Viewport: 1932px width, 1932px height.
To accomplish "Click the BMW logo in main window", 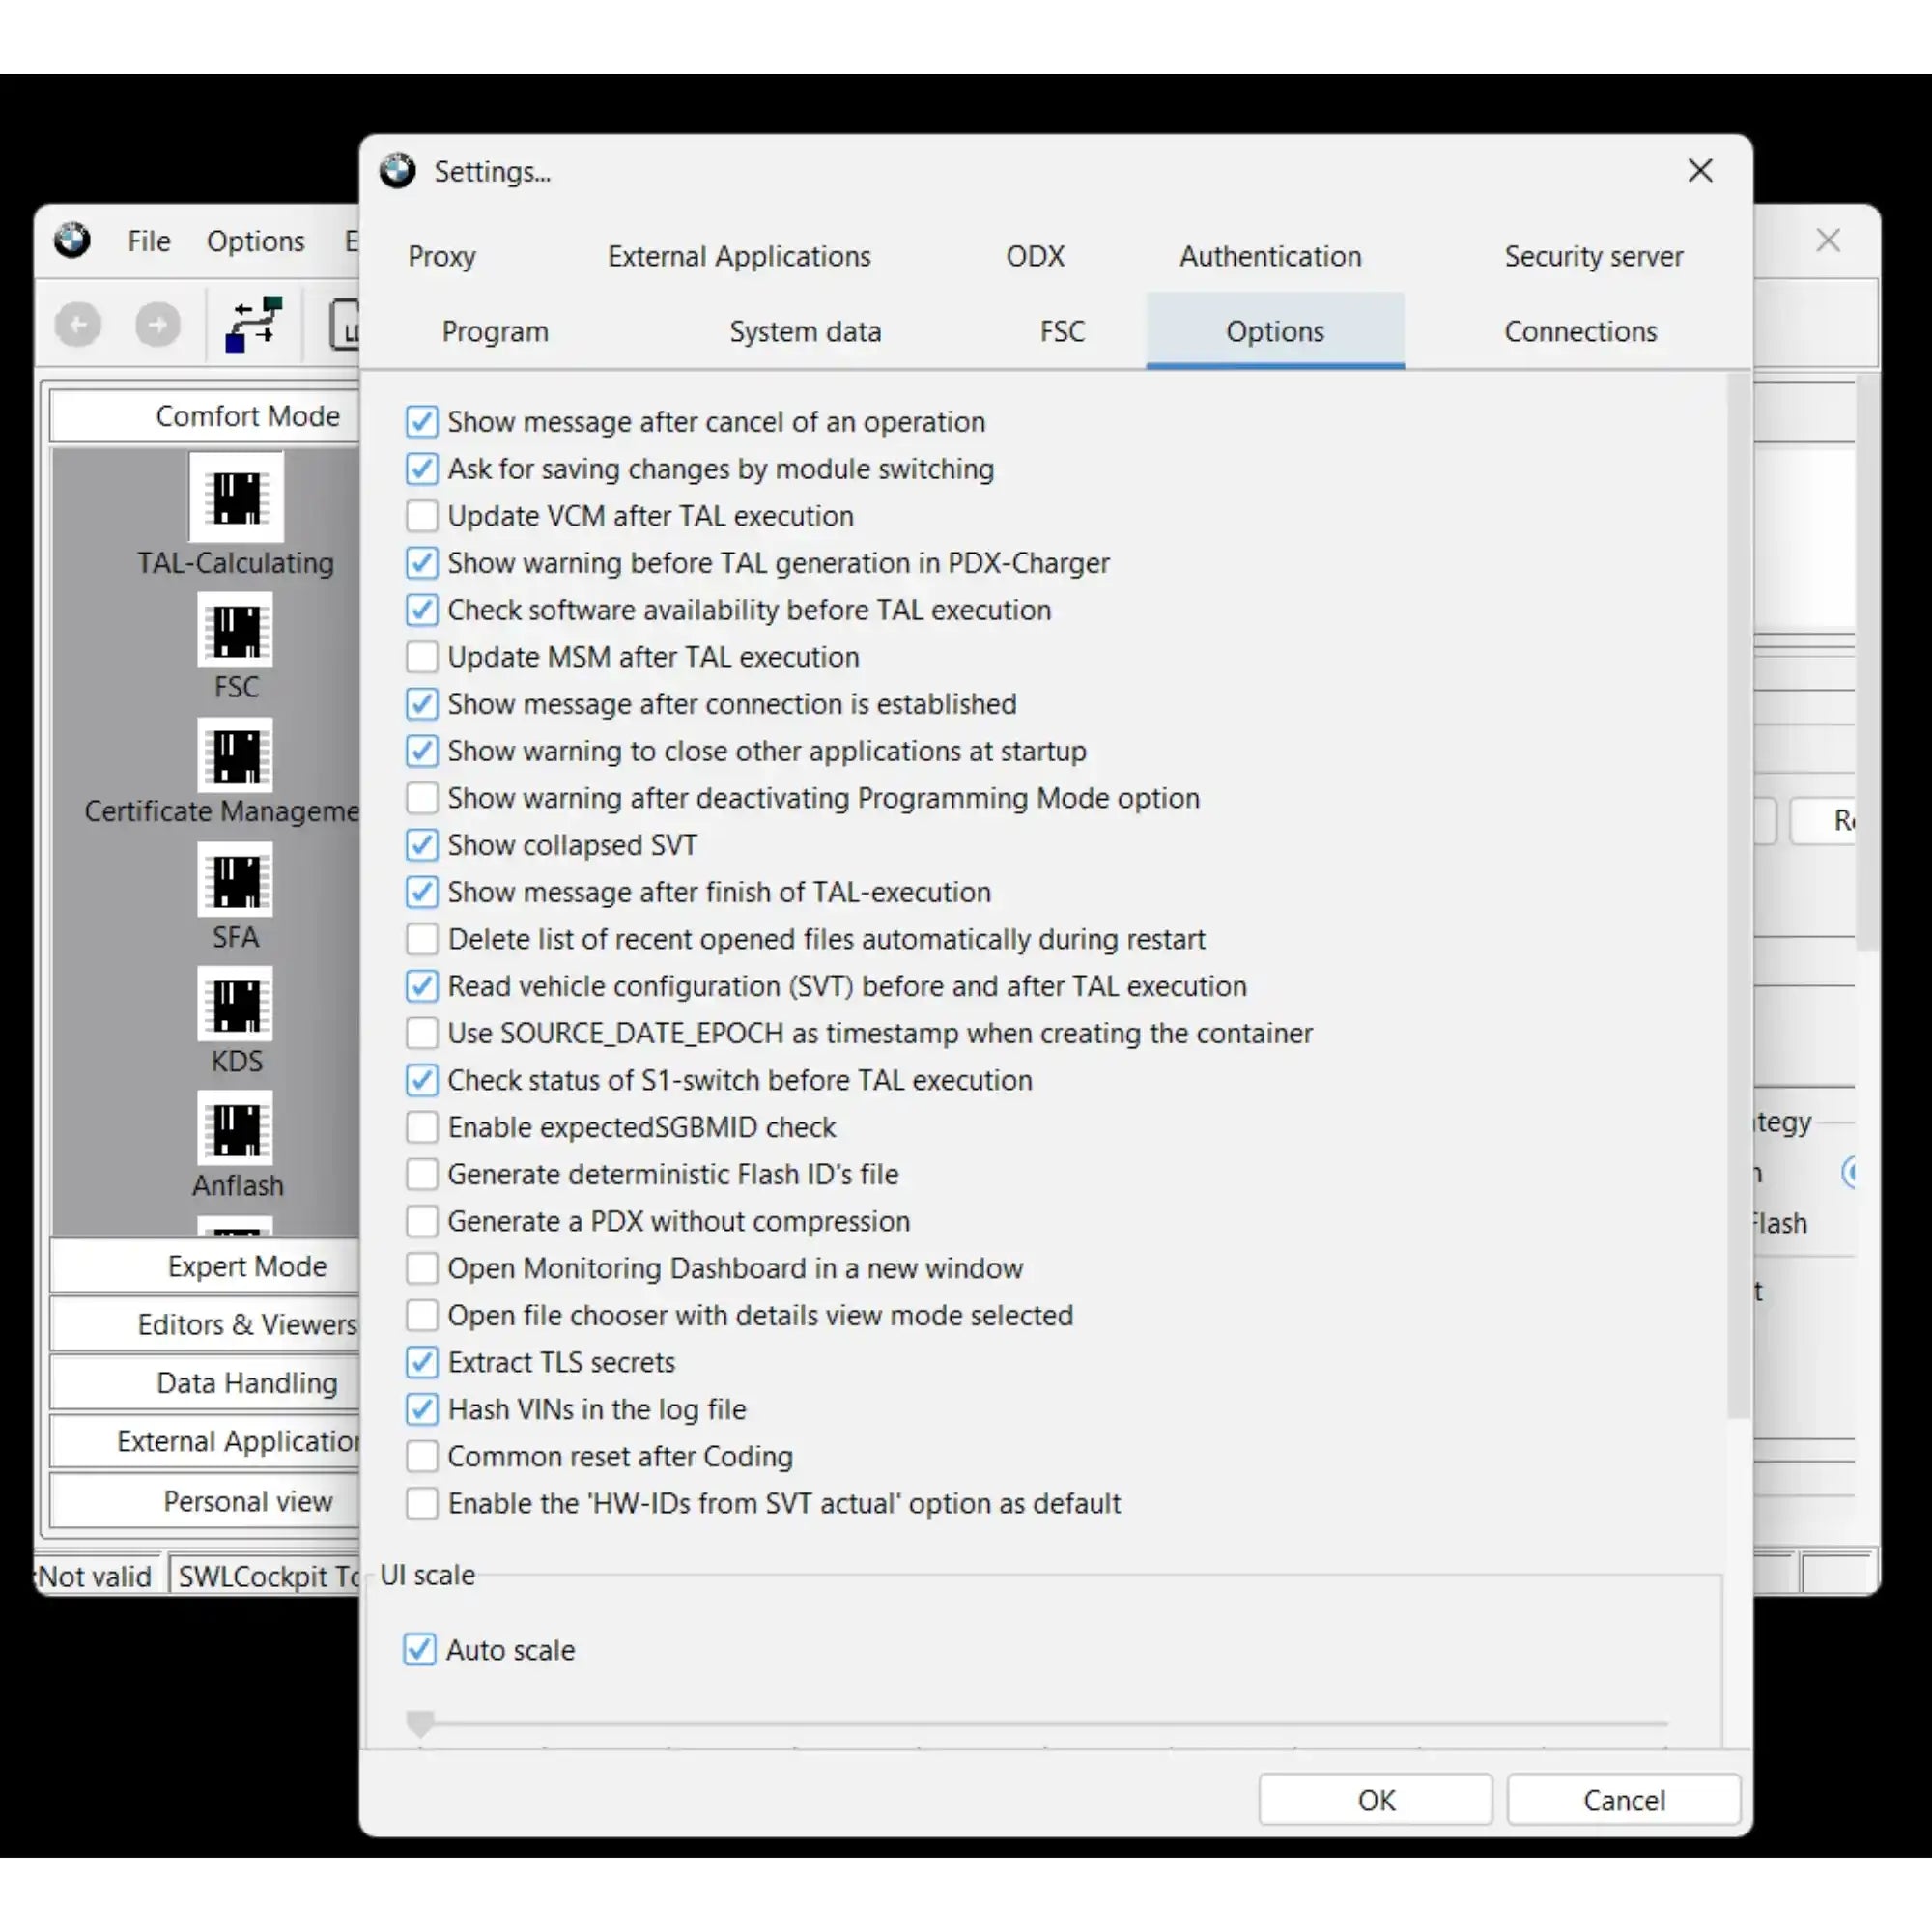I will coord(72,240).
